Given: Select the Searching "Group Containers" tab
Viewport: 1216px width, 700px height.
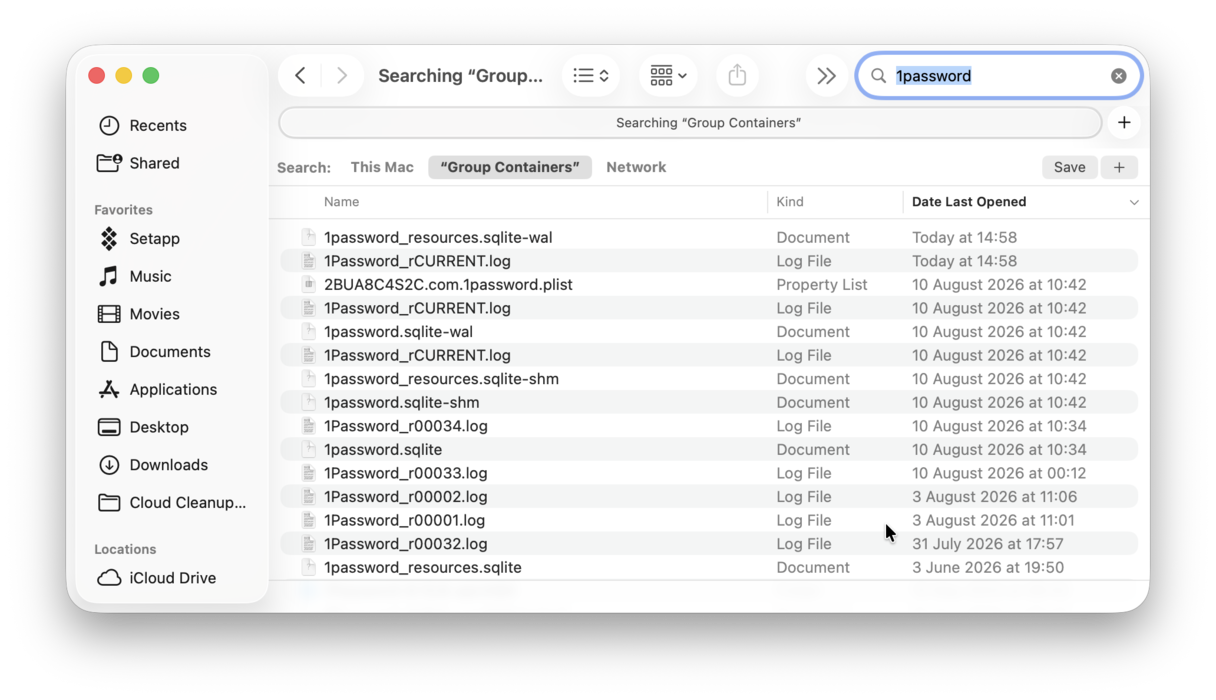Looking at the screenshot, I should [x=690, y=123].
